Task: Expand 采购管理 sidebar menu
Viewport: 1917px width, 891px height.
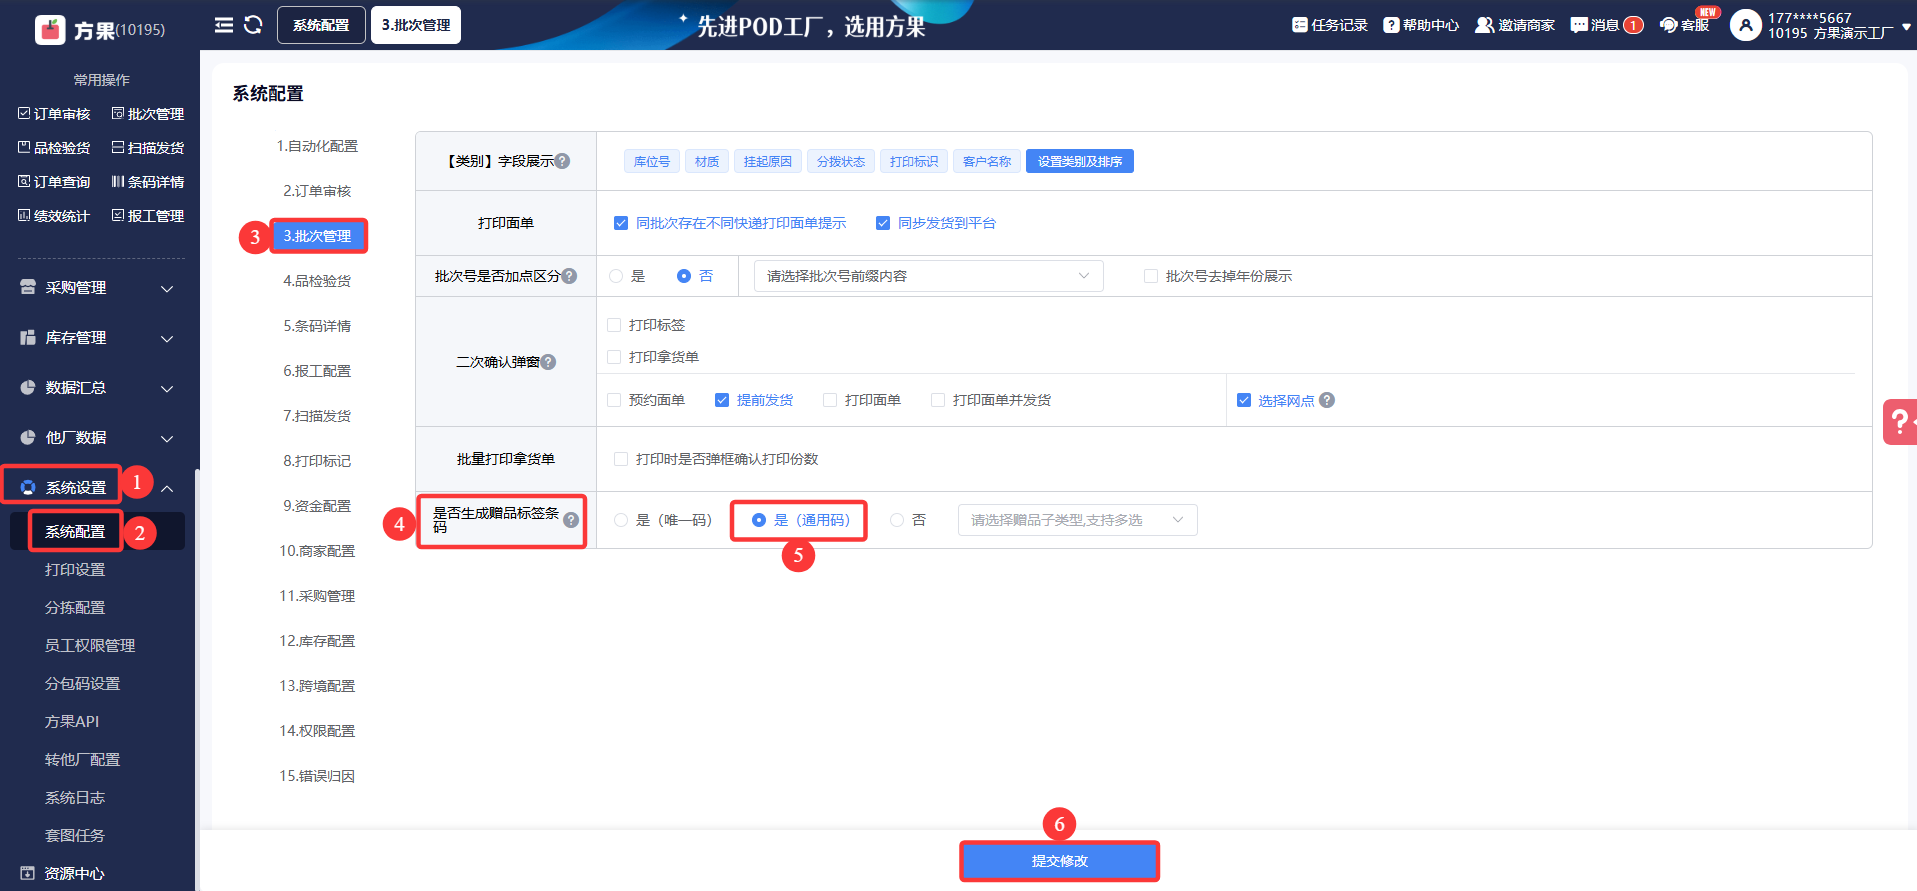Action: [97, 288]
